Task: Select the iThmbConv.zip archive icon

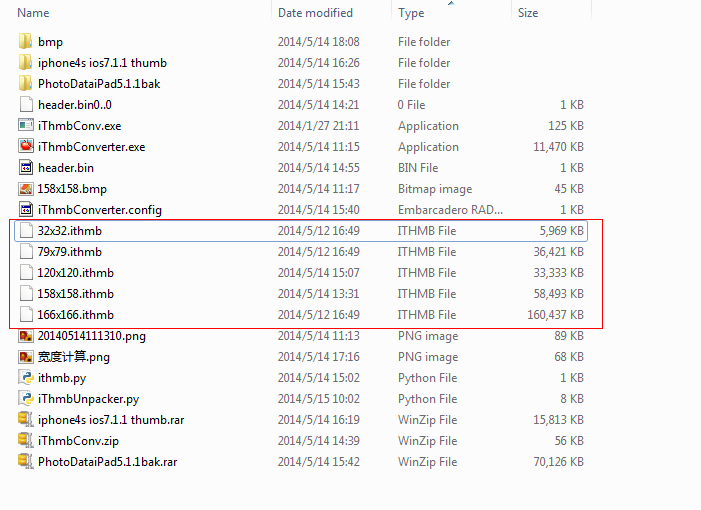Action: click(x=26, y=441)
